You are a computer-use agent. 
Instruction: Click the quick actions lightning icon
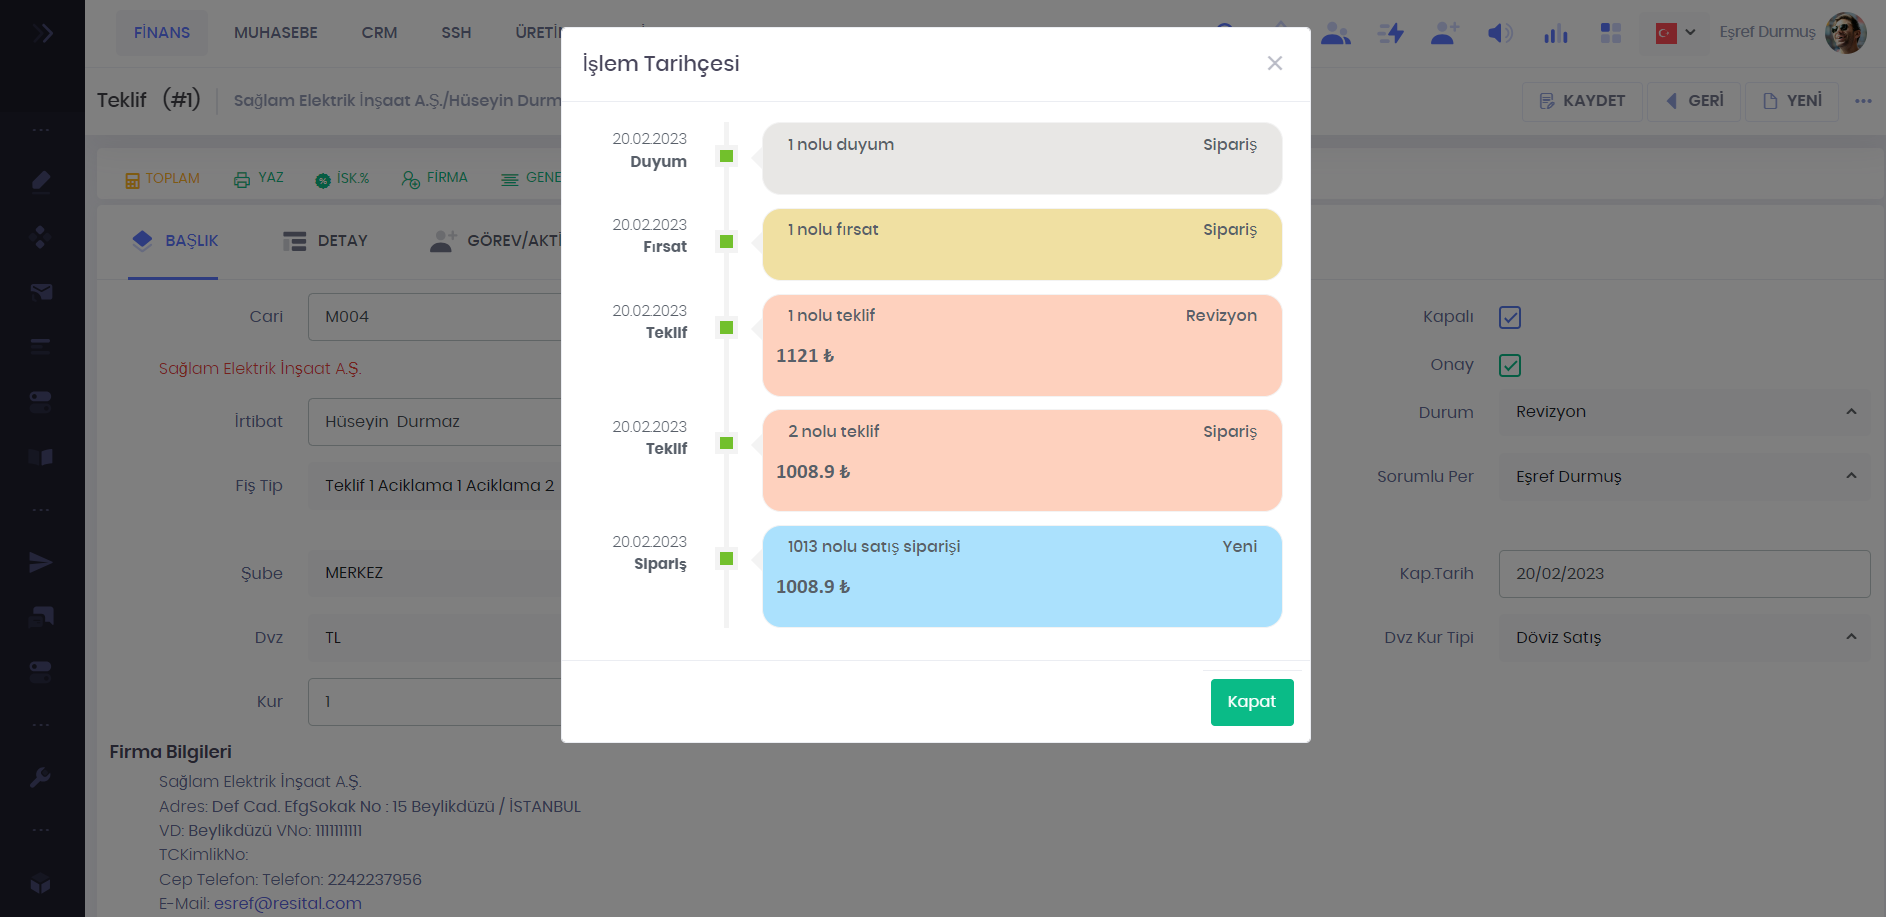click(x=1390, y=33)
